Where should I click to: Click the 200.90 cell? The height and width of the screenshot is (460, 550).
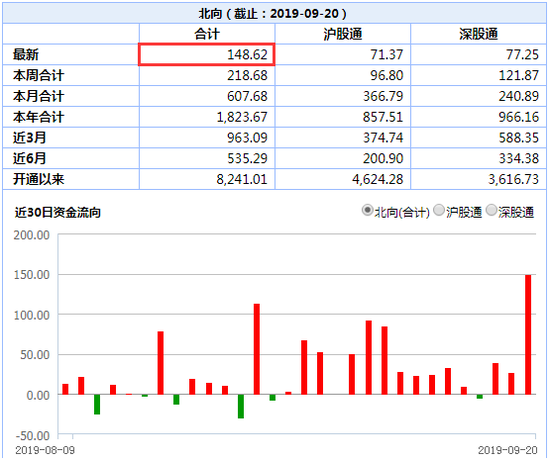click(x=343, y=158)
